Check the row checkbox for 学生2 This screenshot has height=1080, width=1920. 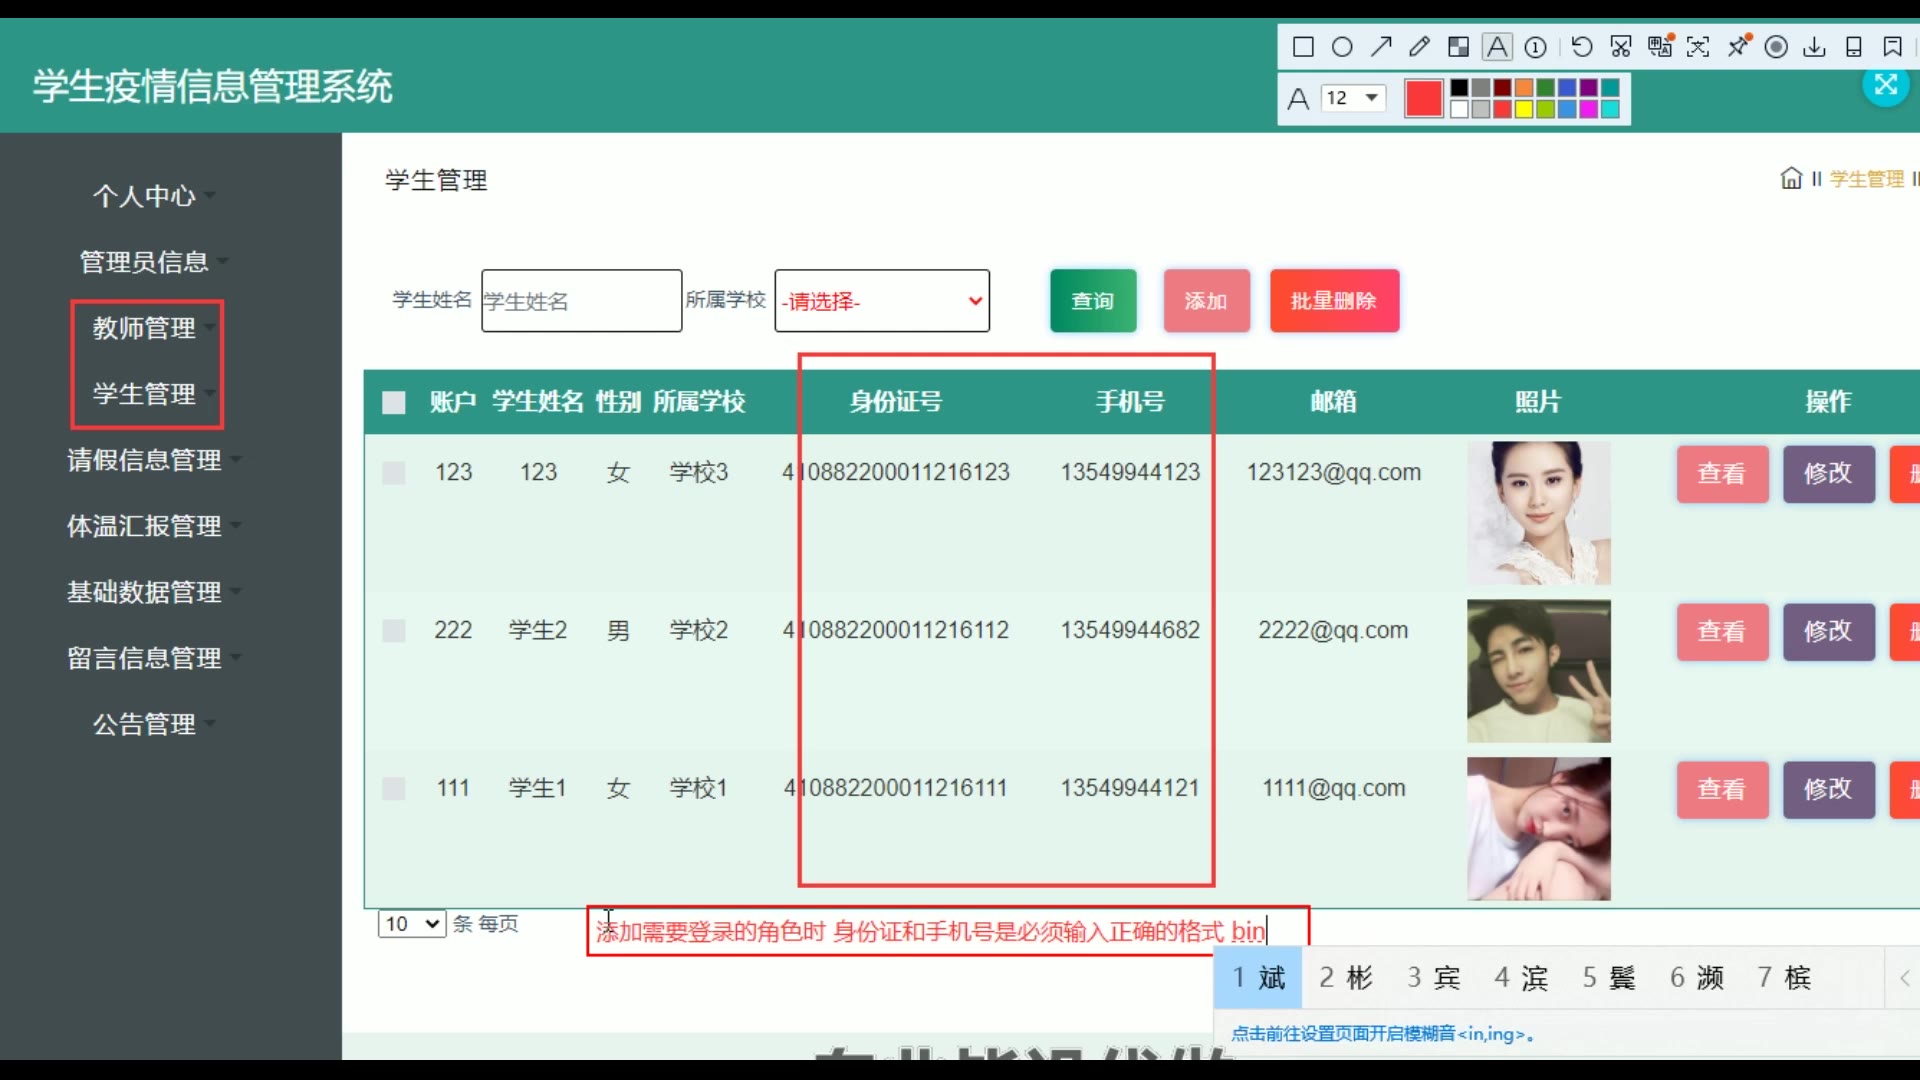(394, 631)
